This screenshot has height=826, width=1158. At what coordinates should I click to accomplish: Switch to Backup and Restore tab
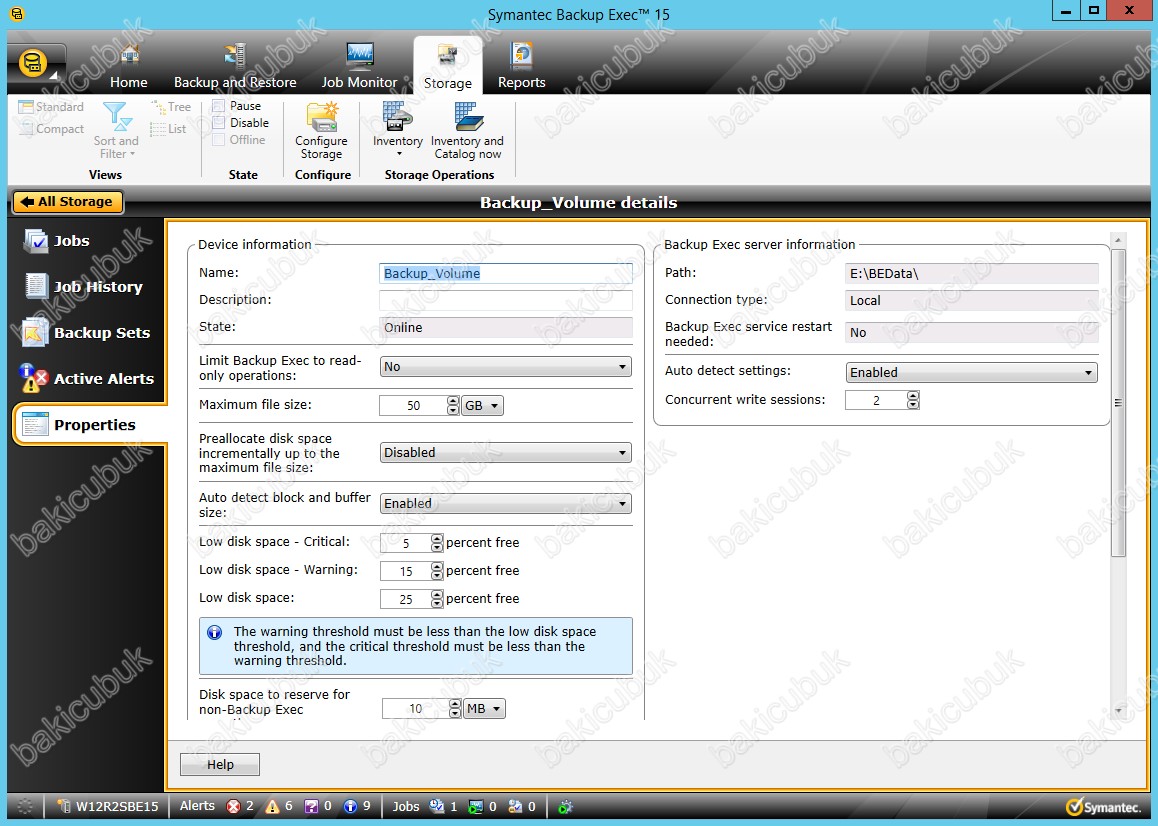tap(235, 67)
